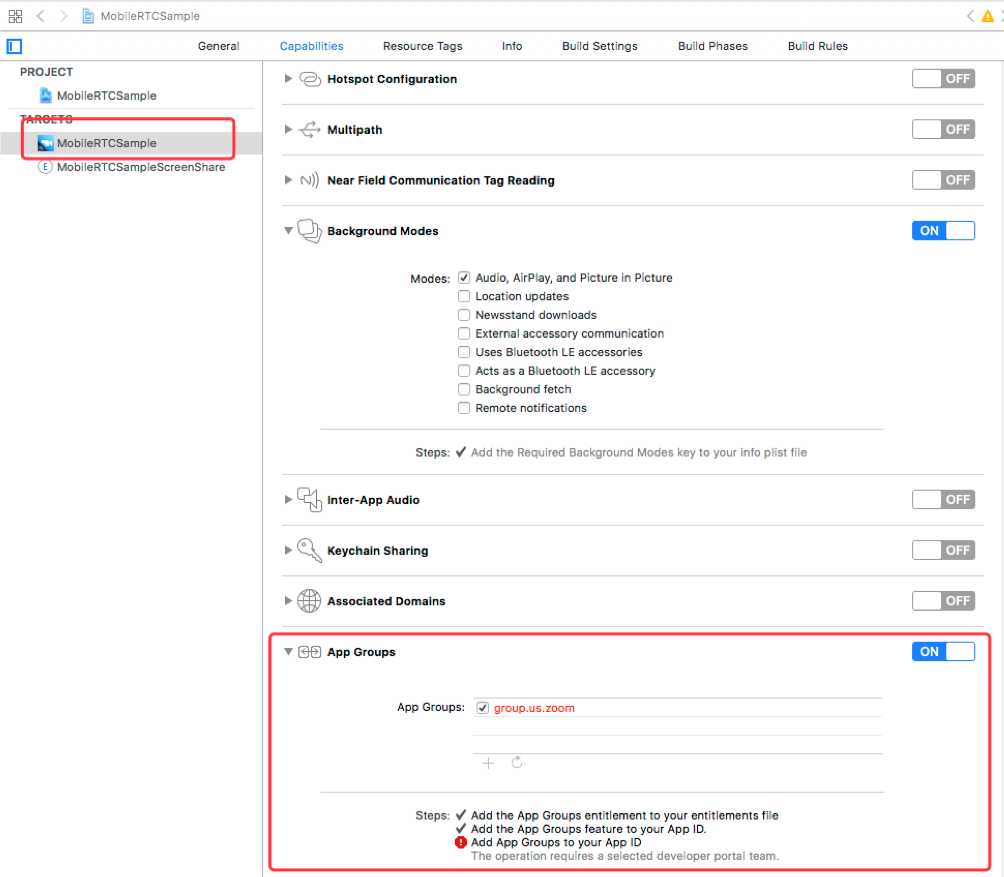
Task: Click the MobileRTCSampleScreenShare extension icon
Action: [45, 167]
